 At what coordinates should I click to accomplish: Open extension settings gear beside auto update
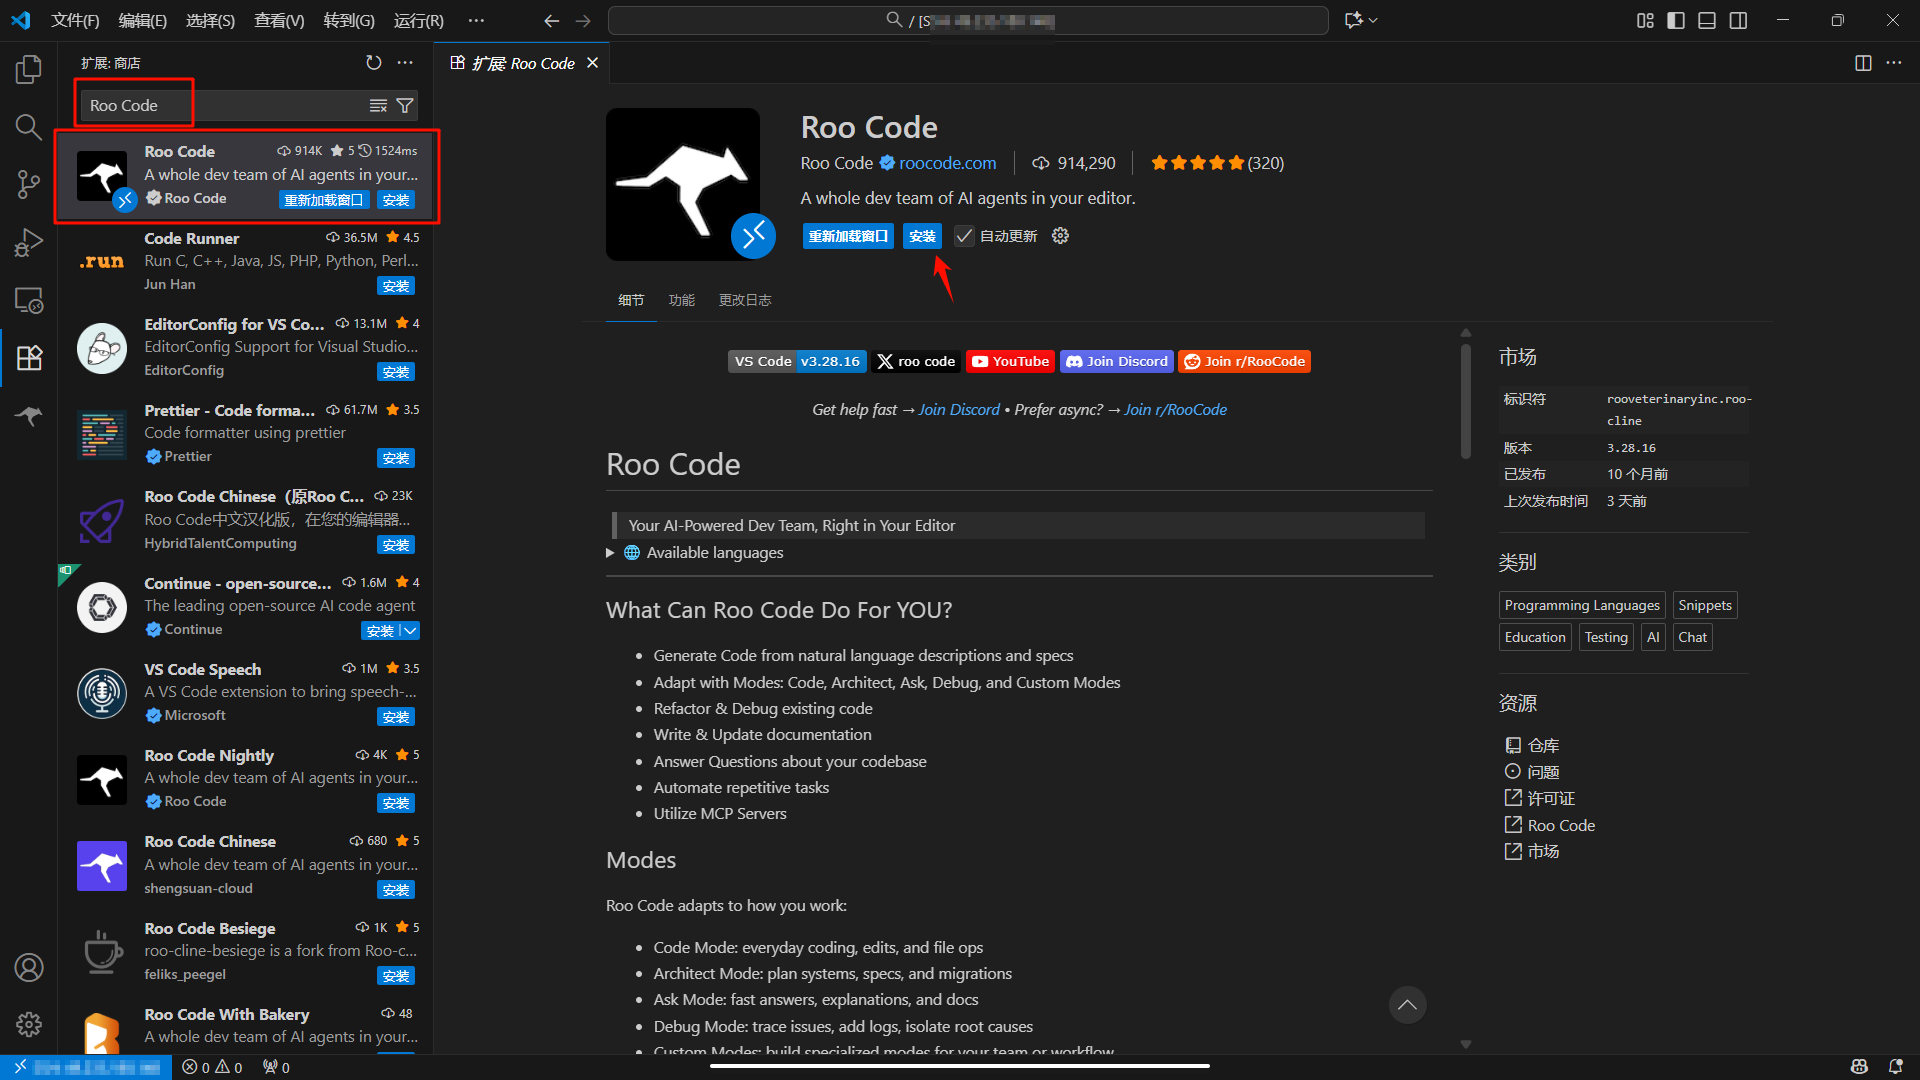pos(1060,236)
